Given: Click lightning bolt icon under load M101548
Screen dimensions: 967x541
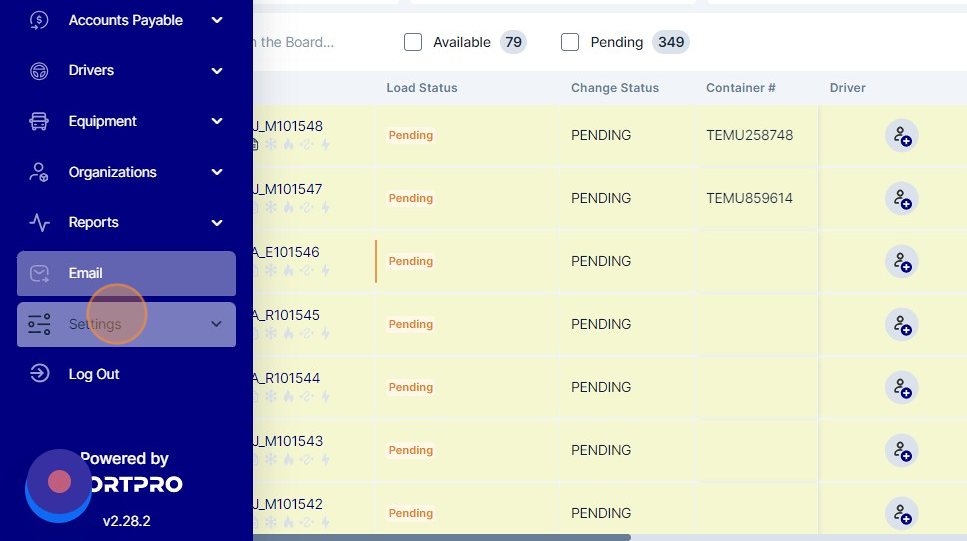Looking at the screenshot, I should tap(325, 144).
